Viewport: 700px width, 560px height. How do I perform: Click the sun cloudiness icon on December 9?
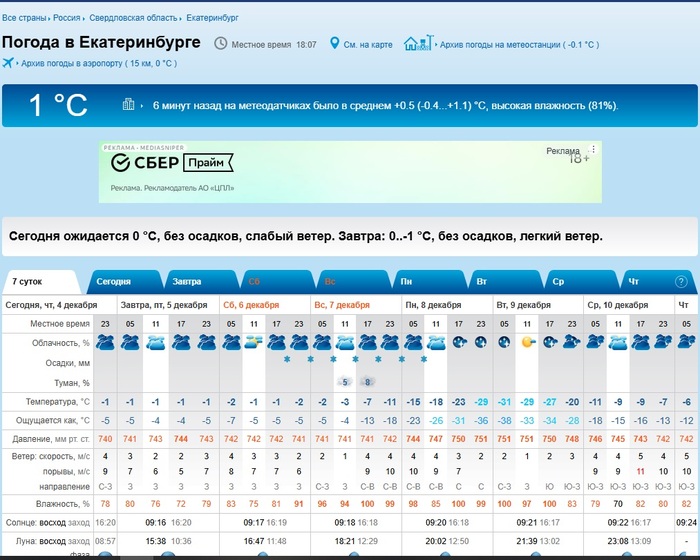coord(527,314)
